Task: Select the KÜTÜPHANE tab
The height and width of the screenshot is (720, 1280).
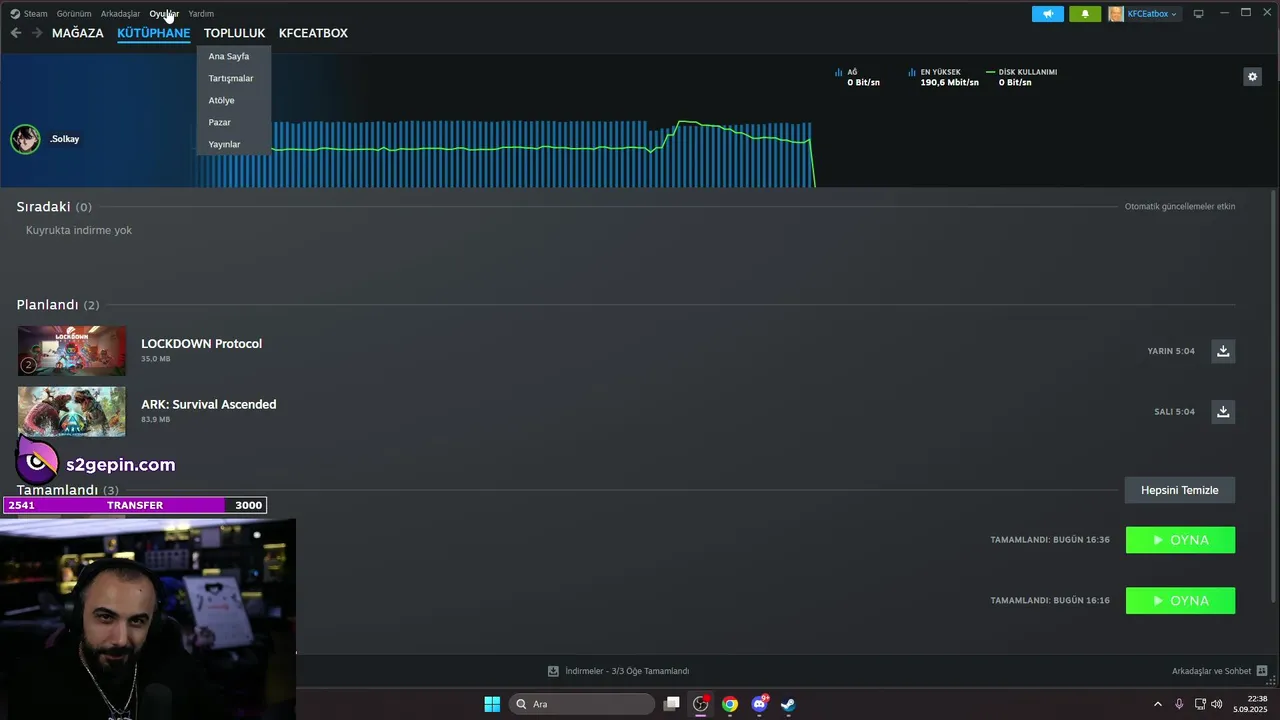Action: point(153,33)
